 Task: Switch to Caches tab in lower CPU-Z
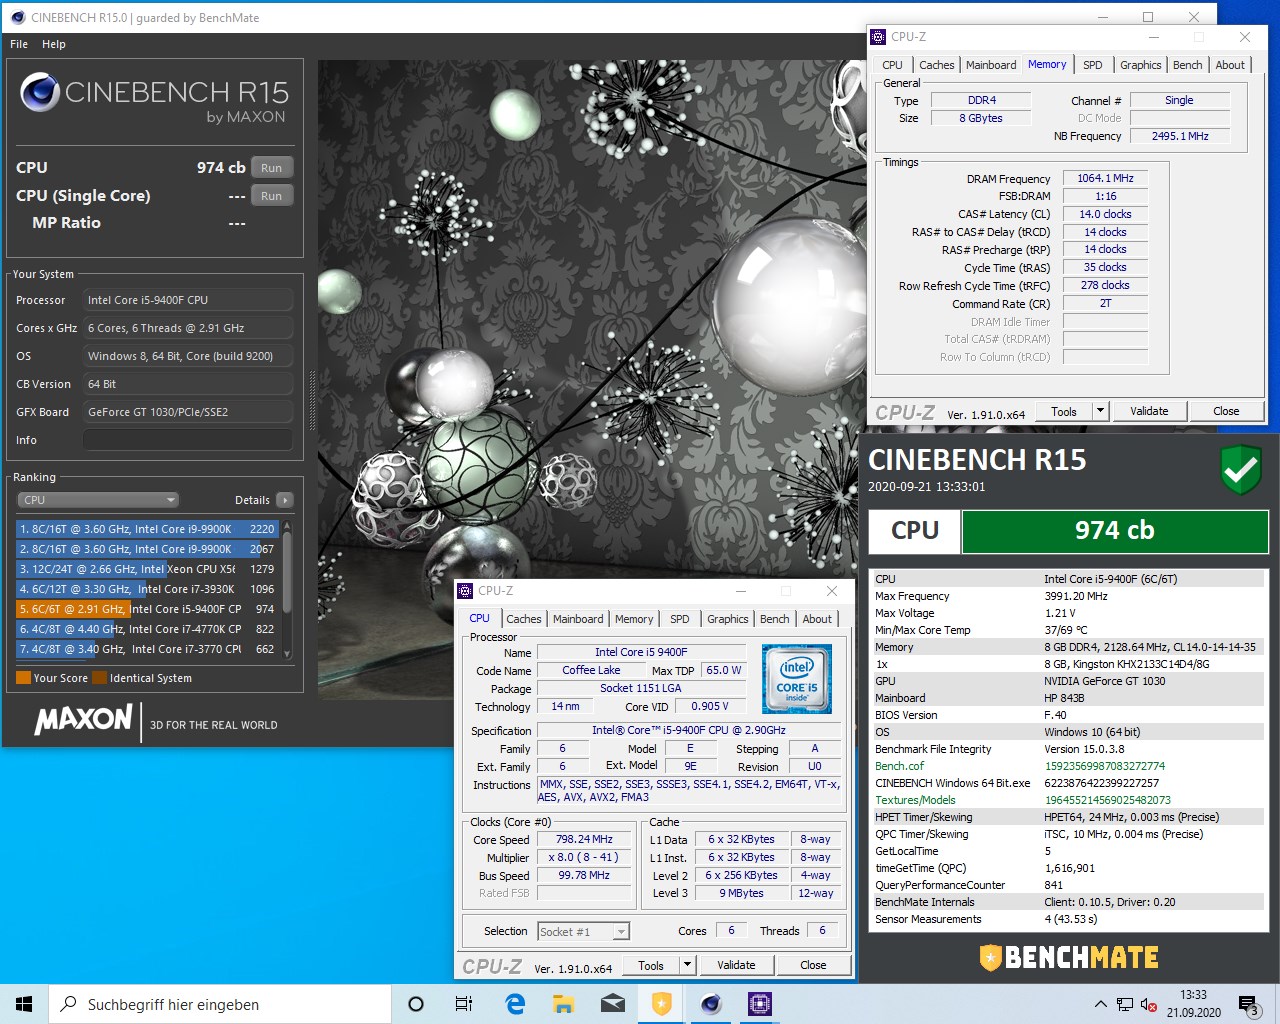coord(523,619)
